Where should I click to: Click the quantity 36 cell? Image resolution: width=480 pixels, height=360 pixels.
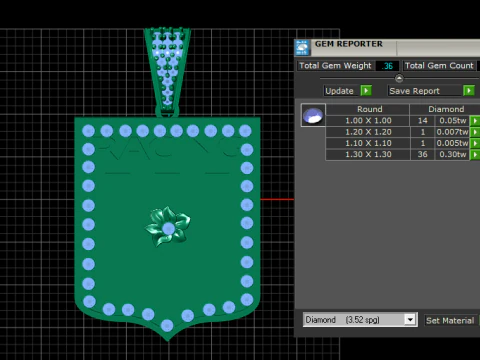point(422,155)
